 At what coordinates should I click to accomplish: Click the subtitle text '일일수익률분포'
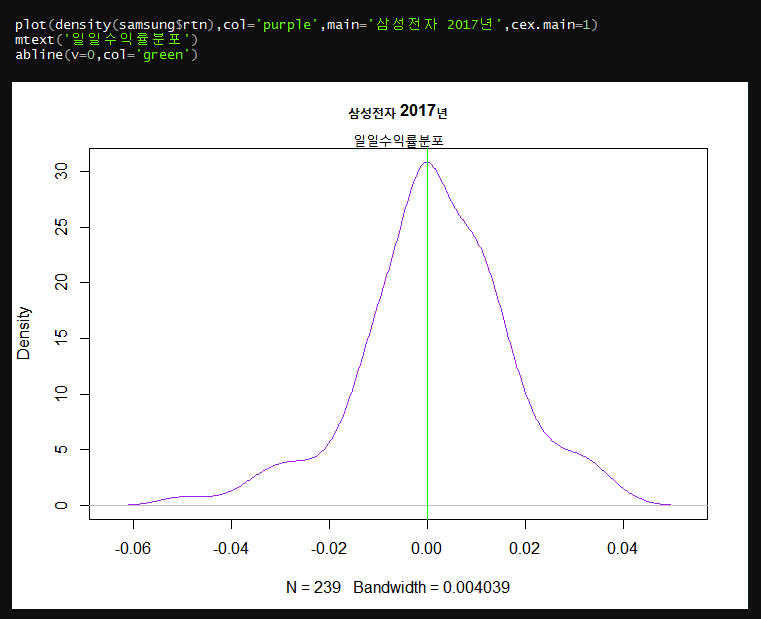[x=398, y=141]
